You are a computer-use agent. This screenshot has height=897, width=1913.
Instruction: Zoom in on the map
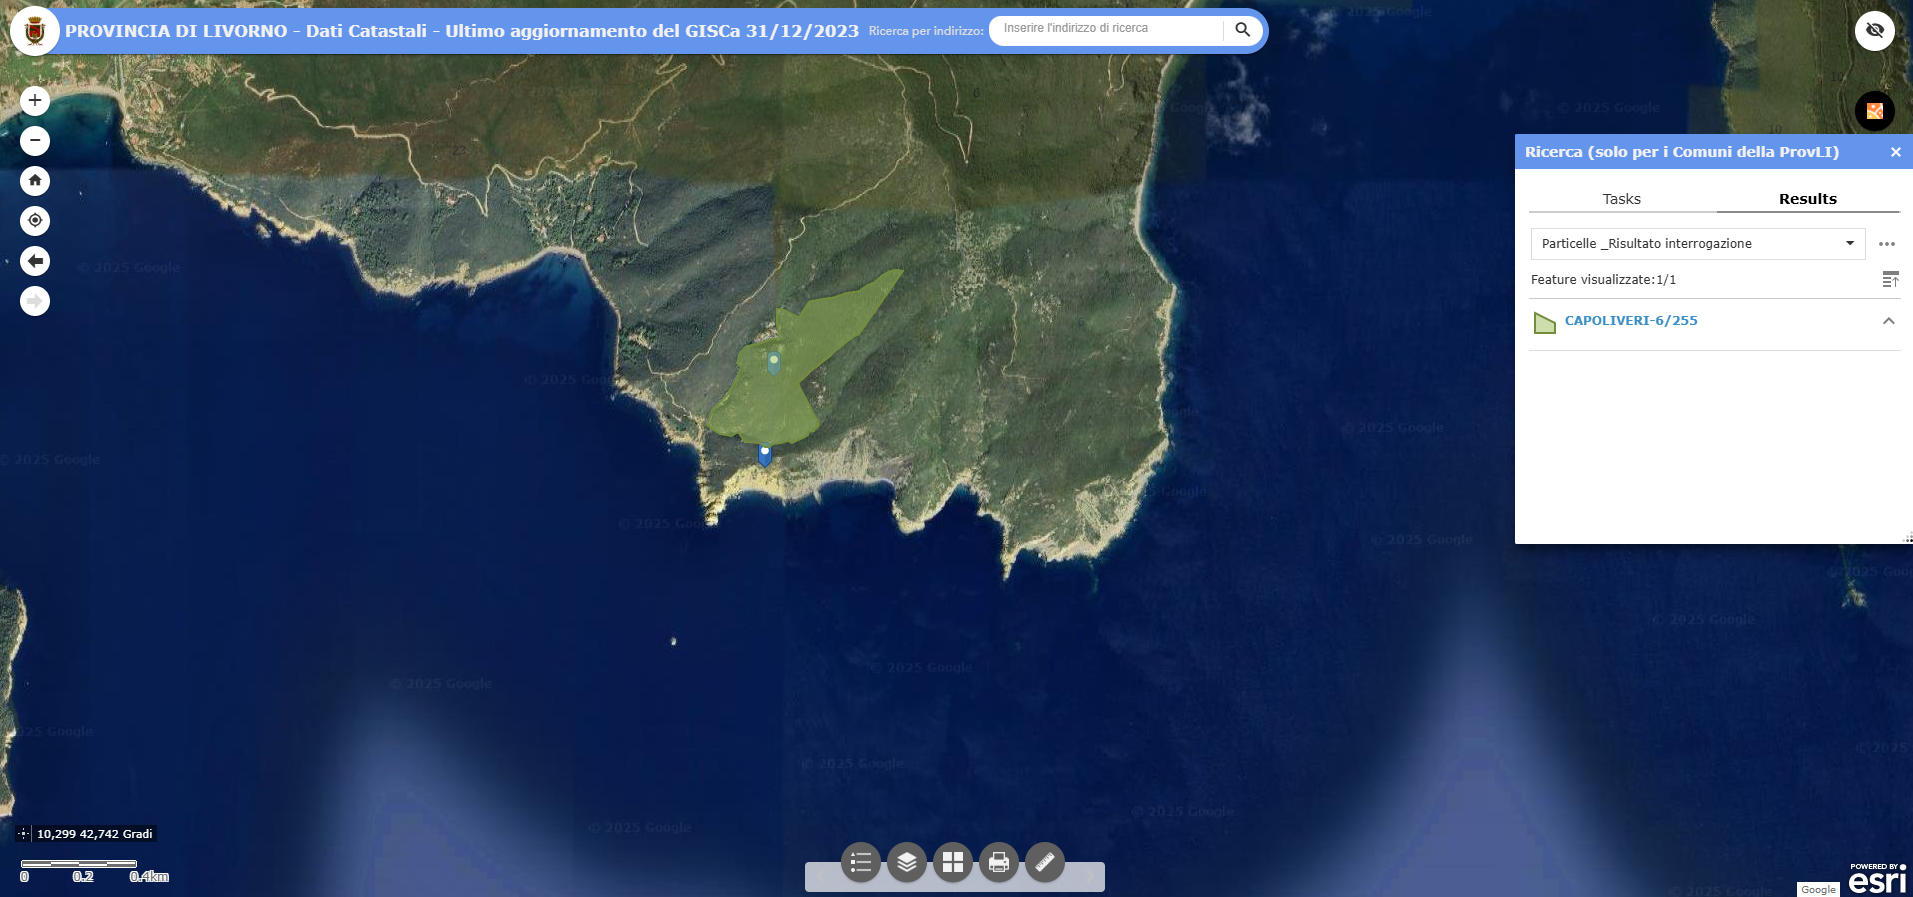click(x=35, y=100)
